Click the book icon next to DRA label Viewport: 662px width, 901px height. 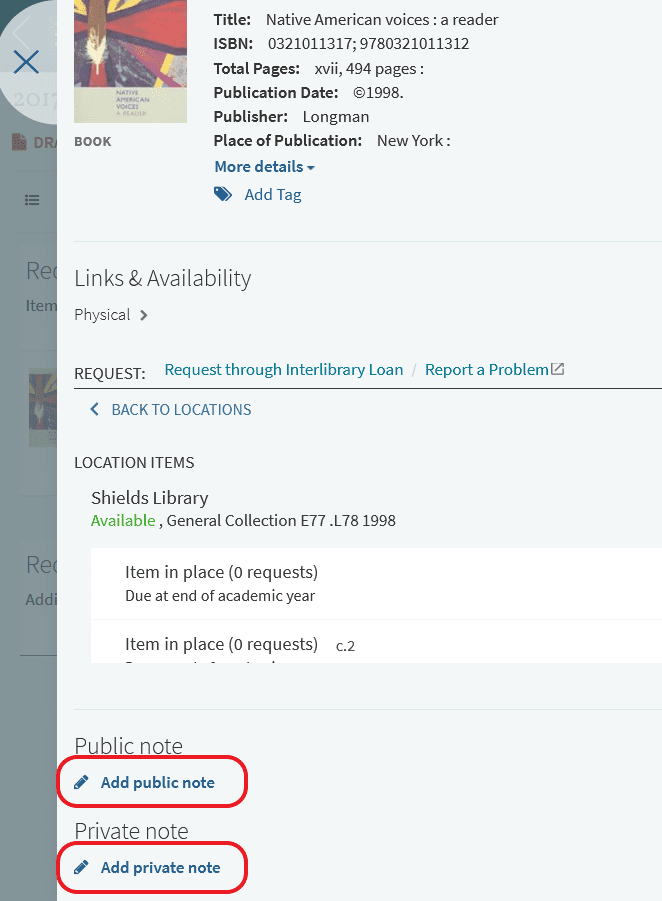click(x=19, y=142)
